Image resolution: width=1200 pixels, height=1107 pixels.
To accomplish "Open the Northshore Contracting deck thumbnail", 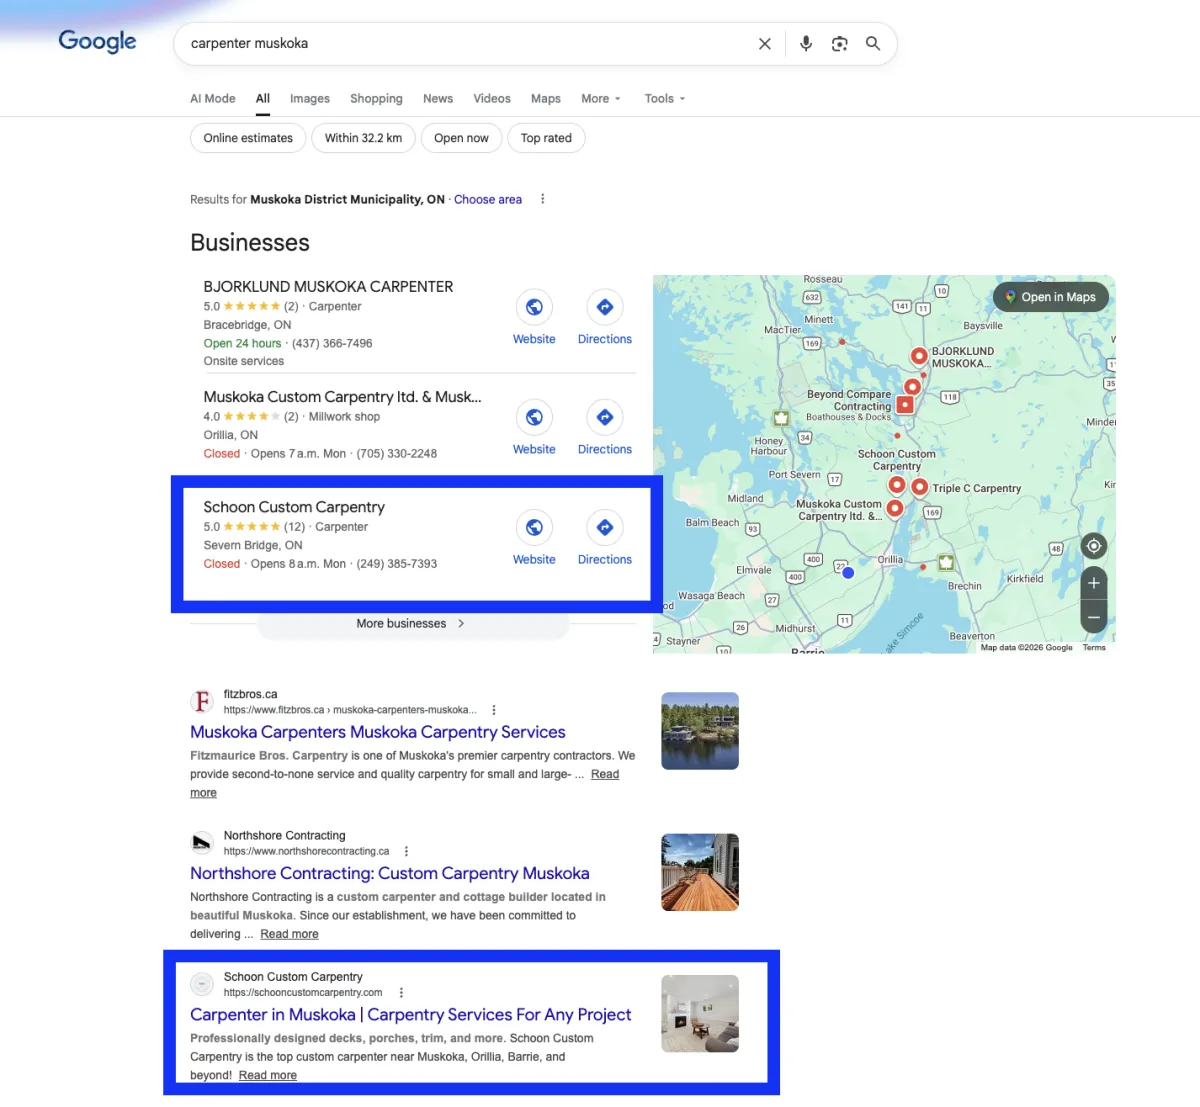I will [700, 872].
